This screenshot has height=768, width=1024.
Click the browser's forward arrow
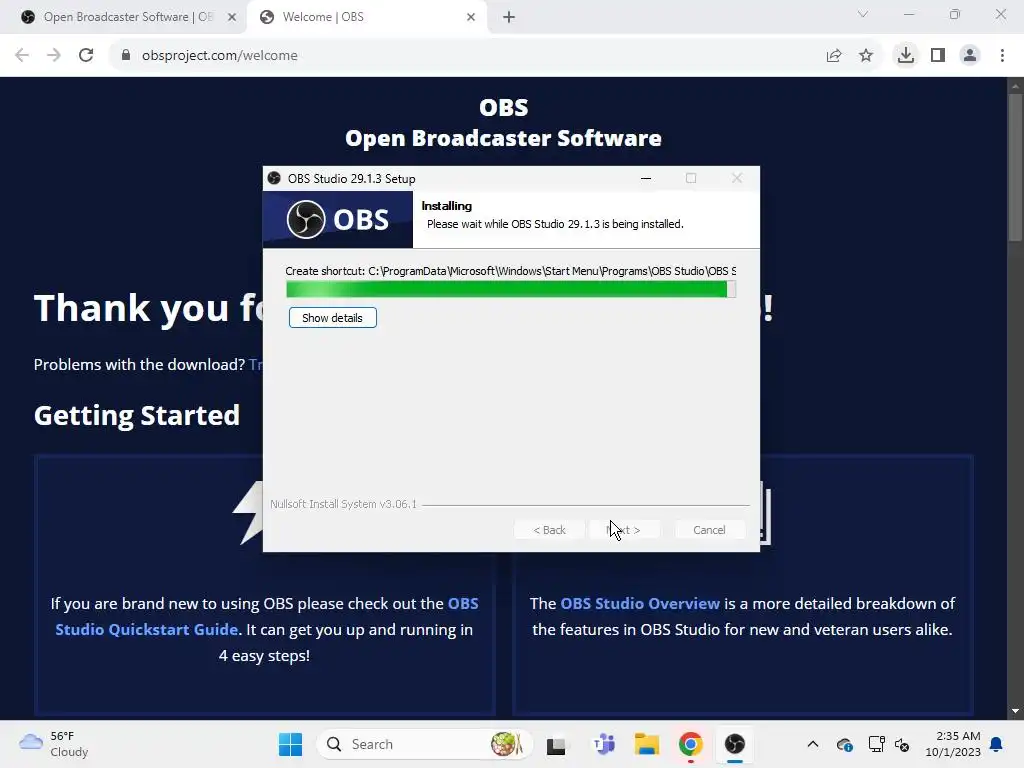(x=54, y=56)
